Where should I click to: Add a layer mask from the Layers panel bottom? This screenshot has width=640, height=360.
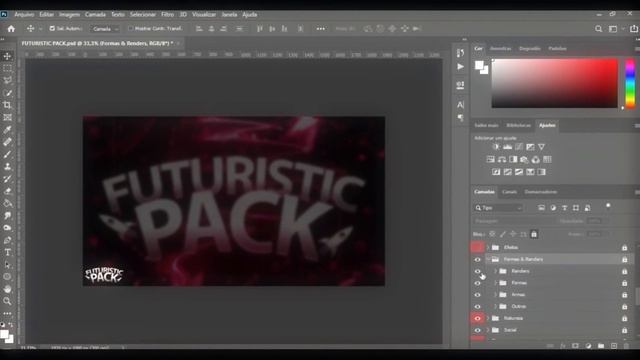pyautogui.click(x=575, y=346)
